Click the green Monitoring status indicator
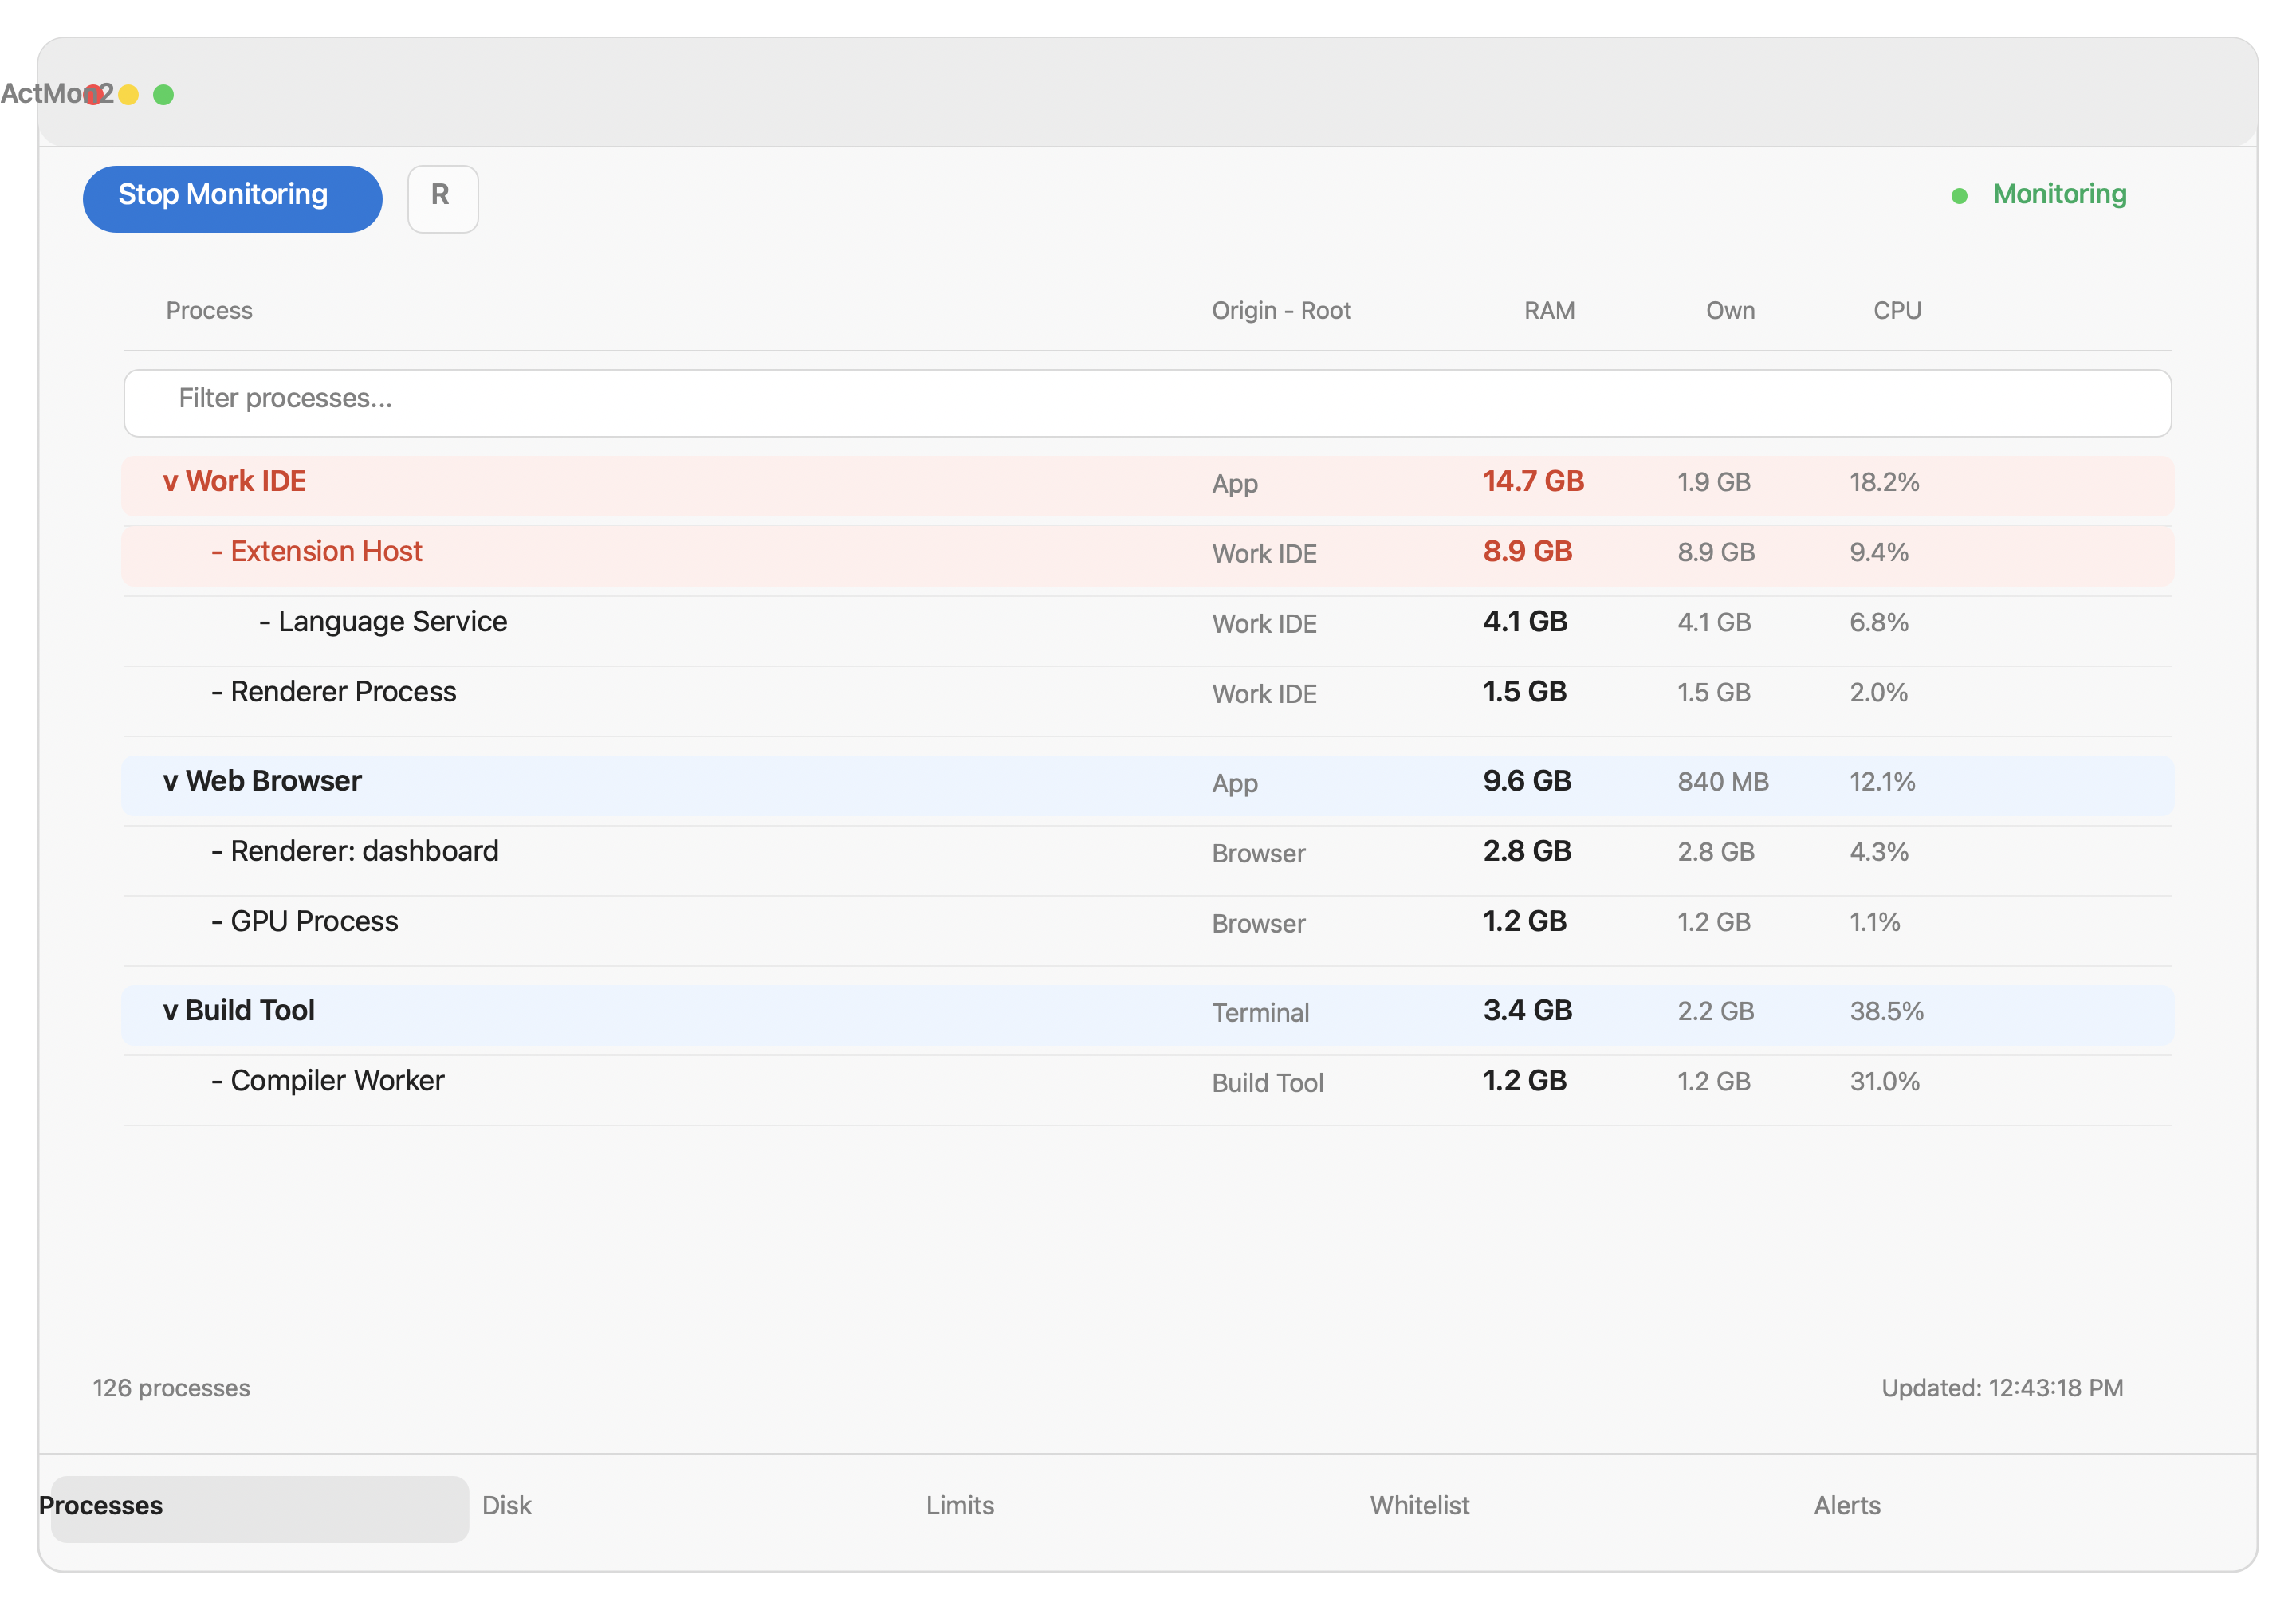 [x=2040, y=194]
